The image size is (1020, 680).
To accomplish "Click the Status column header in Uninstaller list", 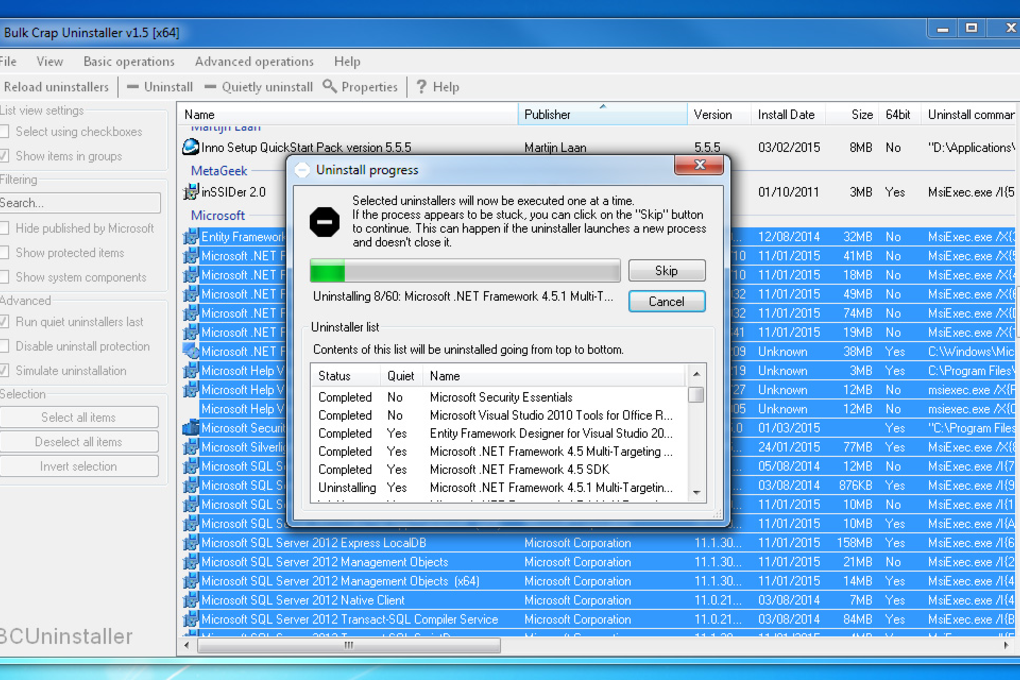I will coord(345,375).
